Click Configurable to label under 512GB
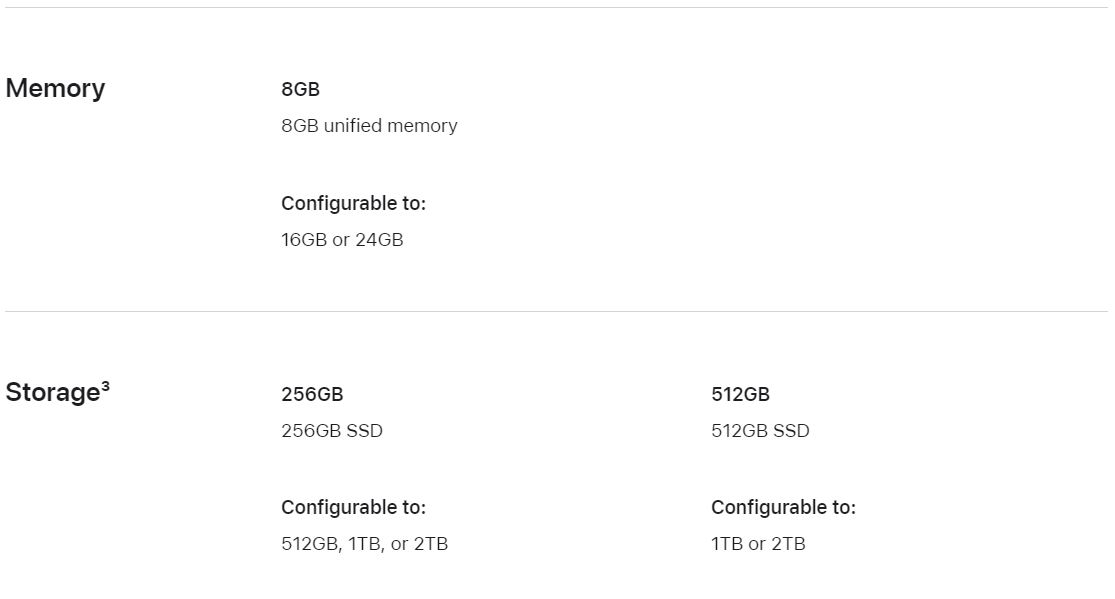The height and width of the screenshot is (599, 1115). coord(784,507)
